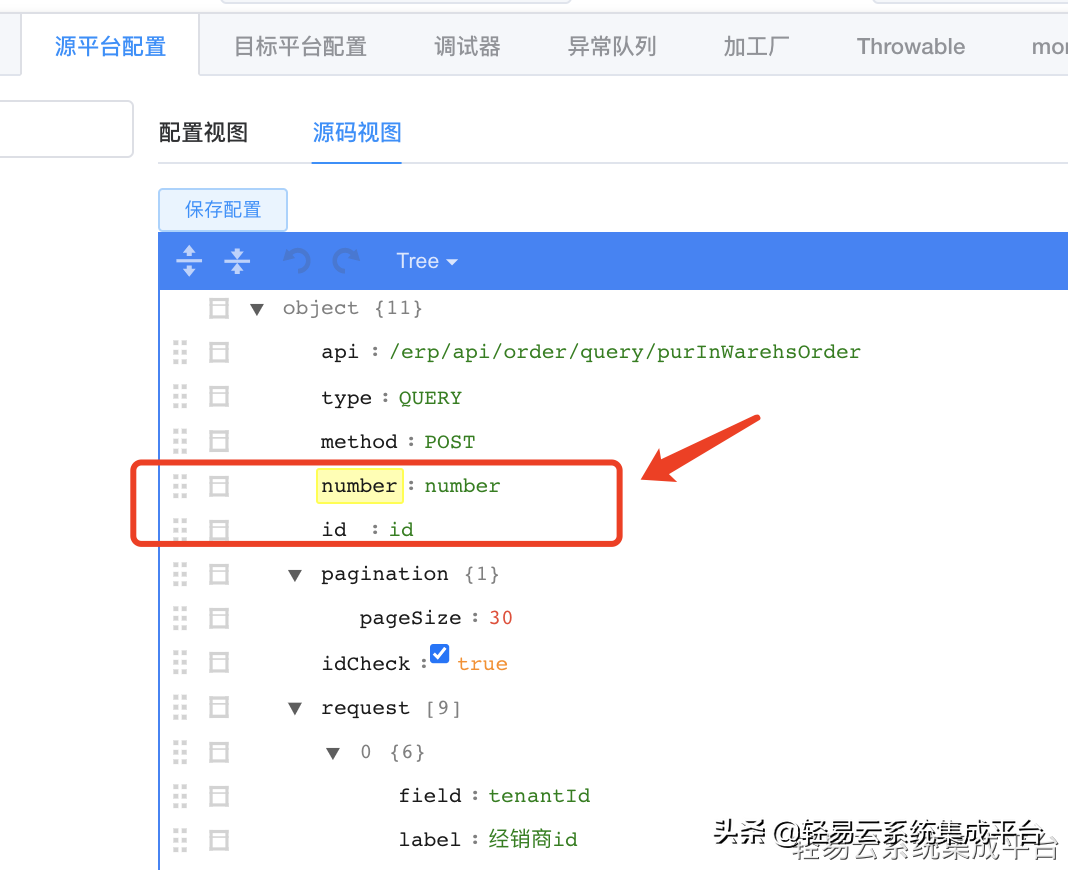Click the QUERY type value

(430, 398)
